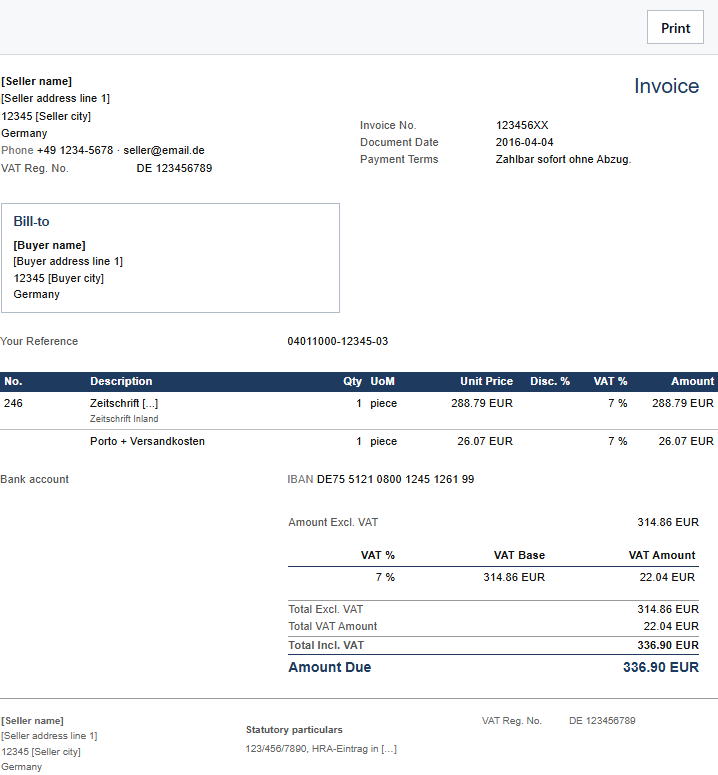The width and height of the screenshot is (718, 775).
Task: Select item number 246
Action: point(13,403)
